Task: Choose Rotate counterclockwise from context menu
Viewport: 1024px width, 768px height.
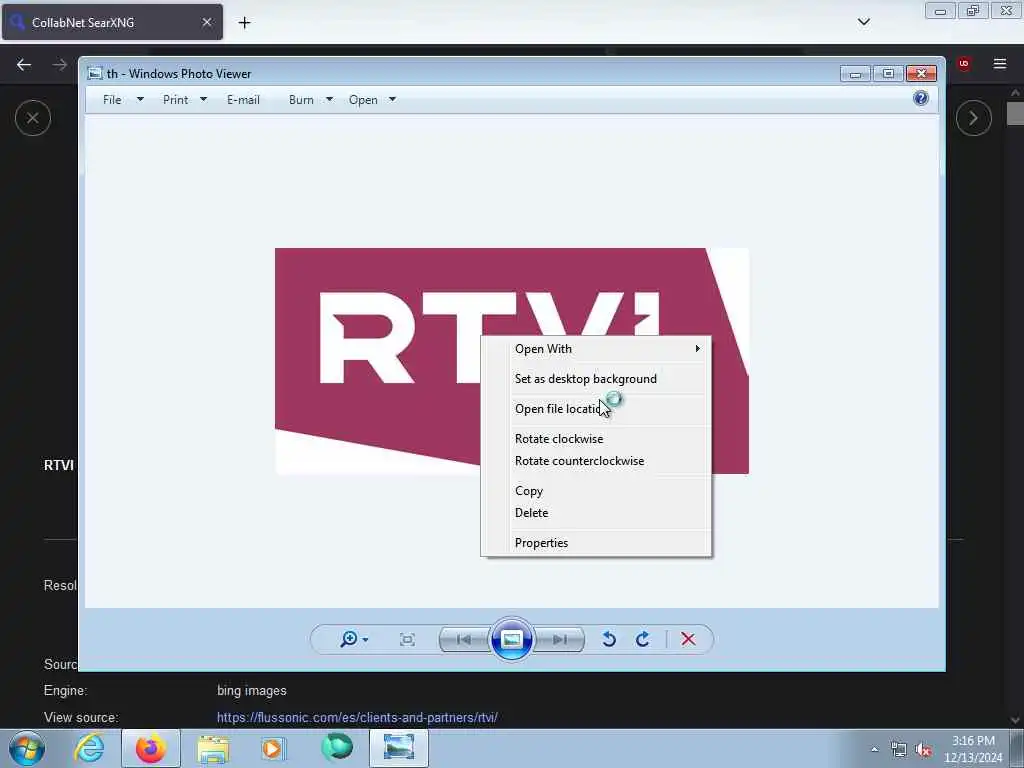Action: (x=596, y=461)
